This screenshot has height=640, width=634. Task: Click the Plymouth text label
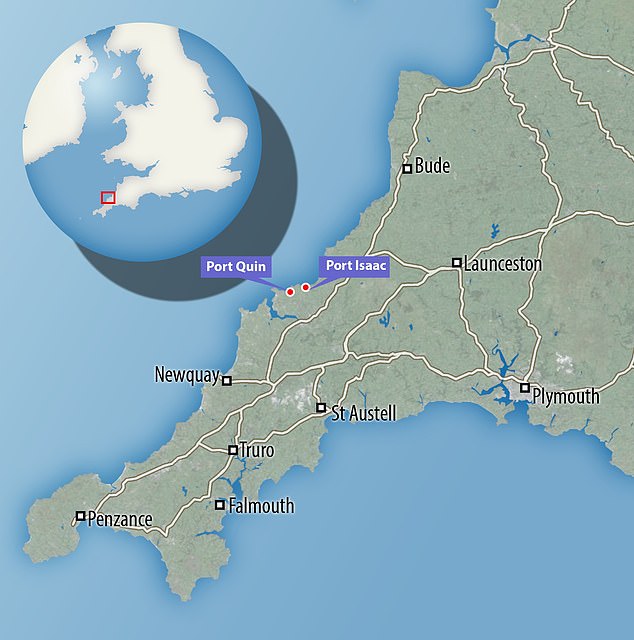coord(566,397)
